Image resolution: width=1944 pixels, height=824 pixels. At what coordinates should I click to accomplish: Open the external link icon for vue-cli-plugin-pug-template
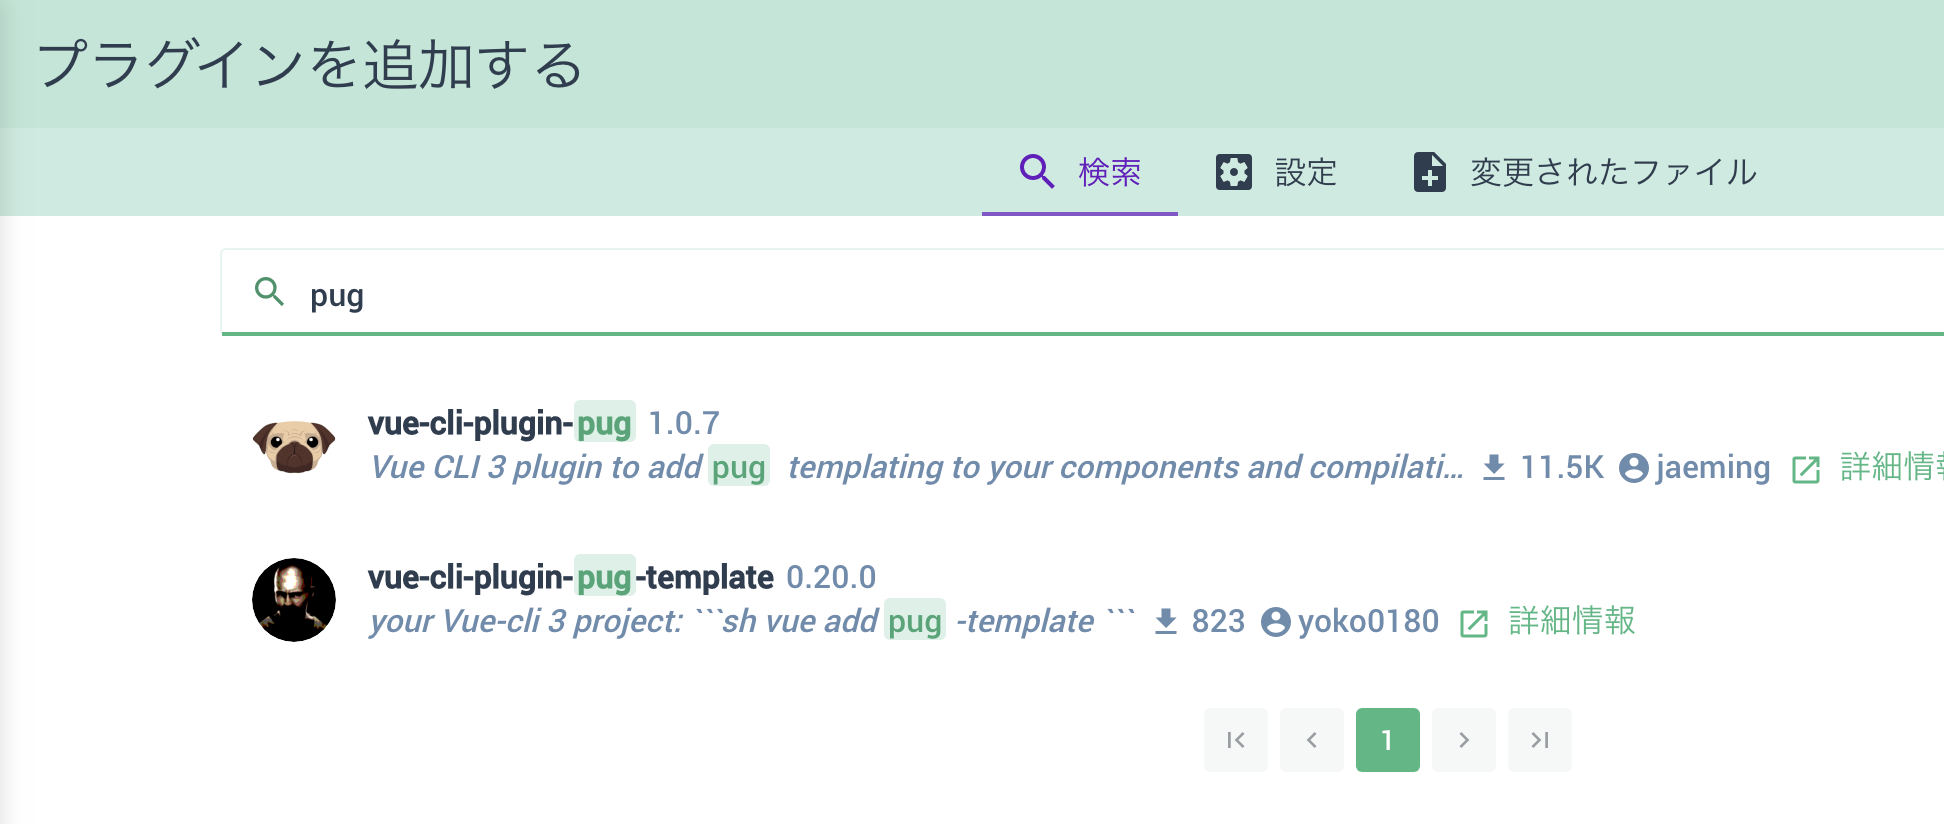tap(1474, 622)
